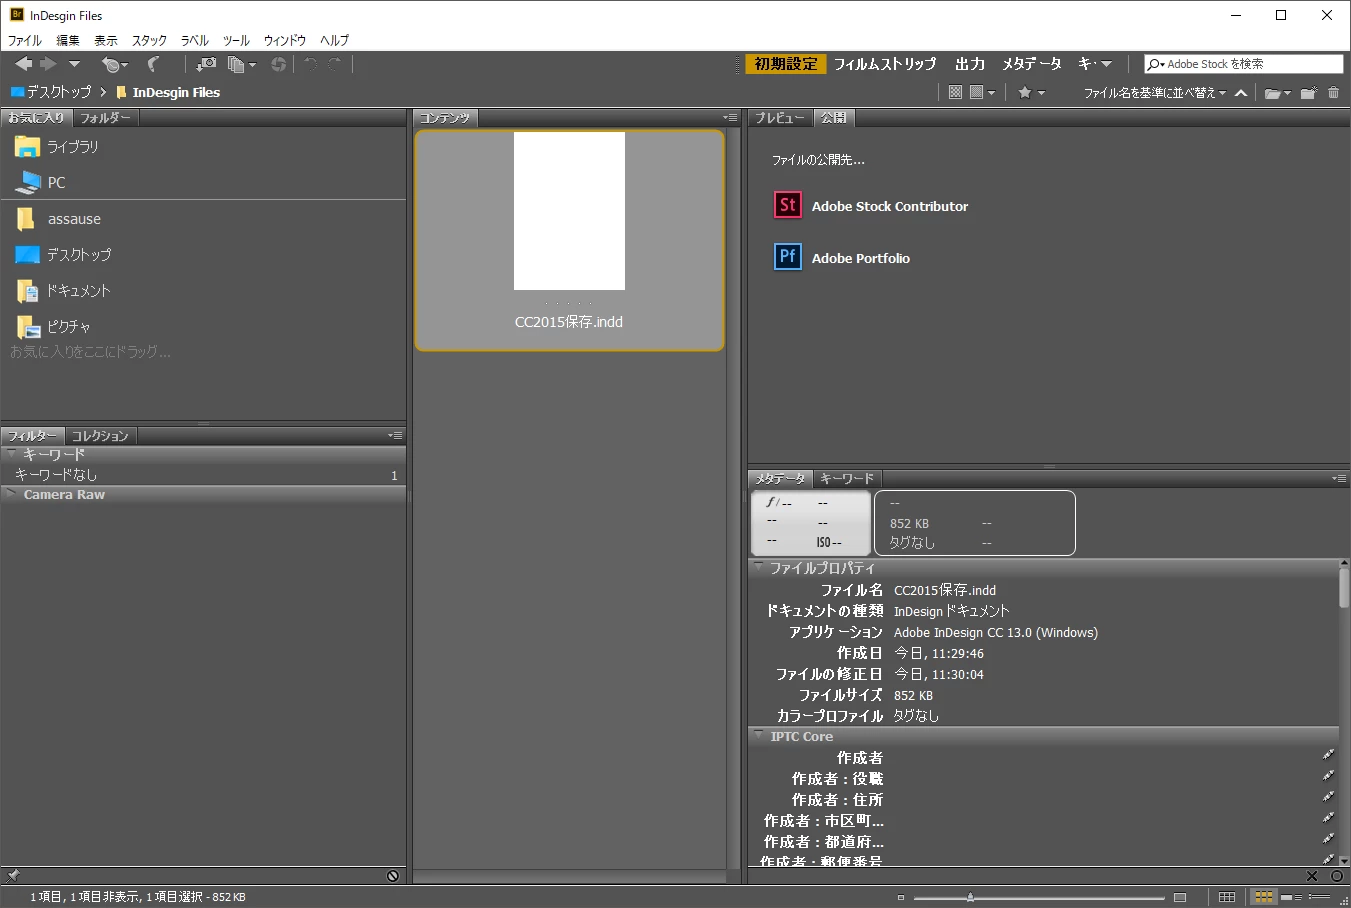Open the 編集 menu

point(68,40)
